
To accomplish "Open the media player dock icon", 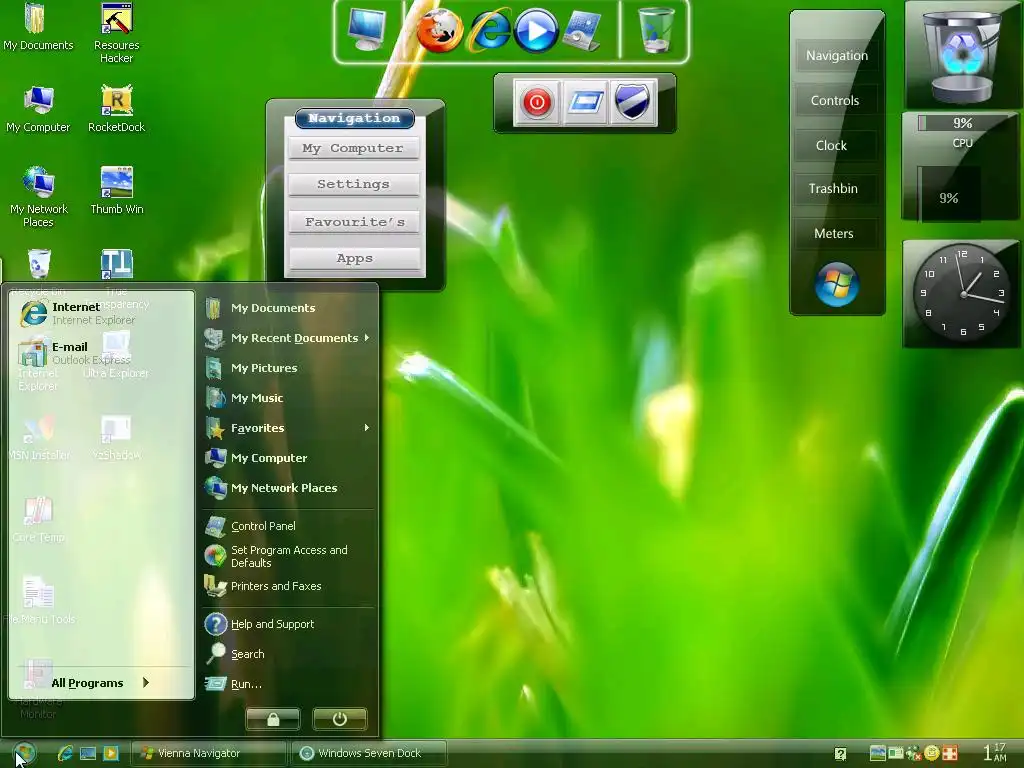I will tap(536, 31).
